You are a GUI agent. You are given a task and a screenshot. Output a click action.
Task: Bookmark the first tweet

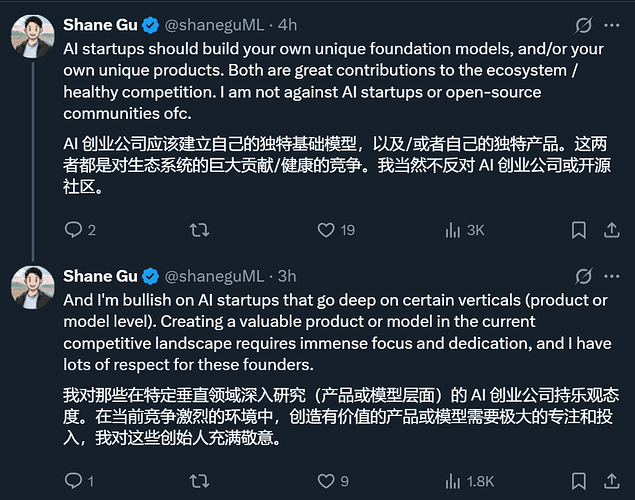(x=579, y=230)
